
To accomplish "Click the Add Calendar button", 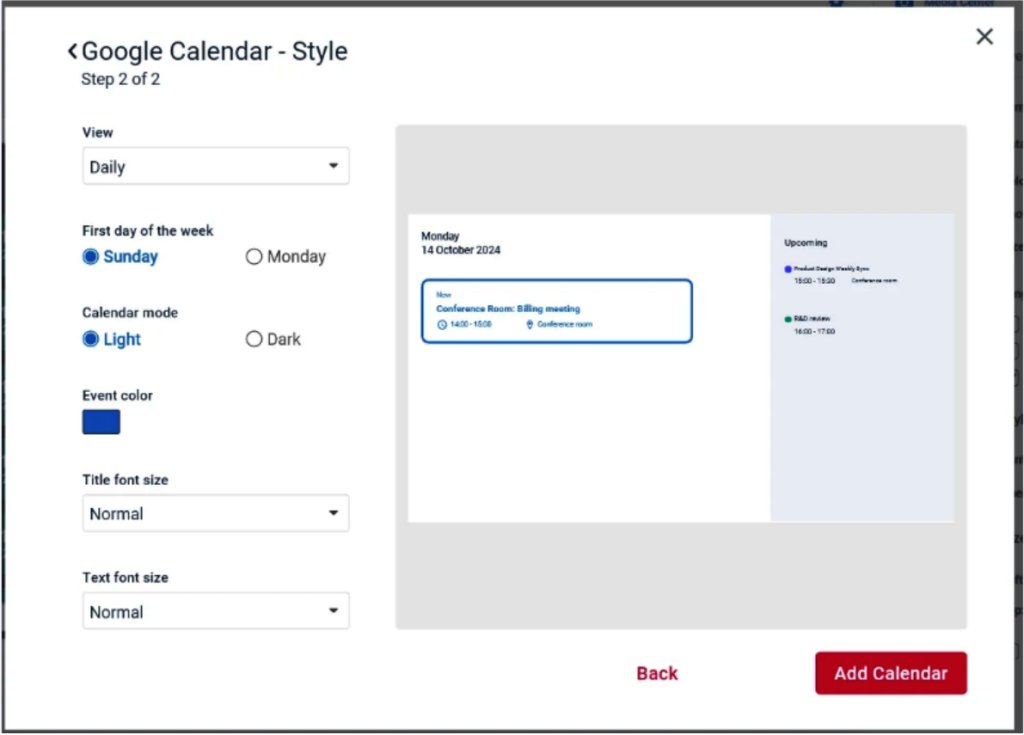I will click(x=890, y=673).
